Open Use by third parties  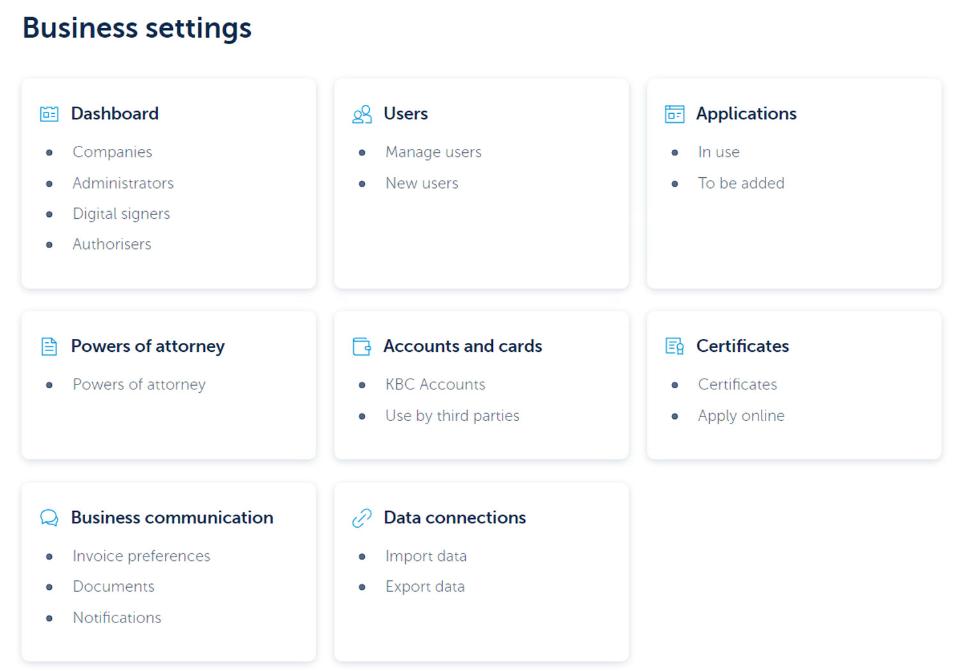point(453,415)
